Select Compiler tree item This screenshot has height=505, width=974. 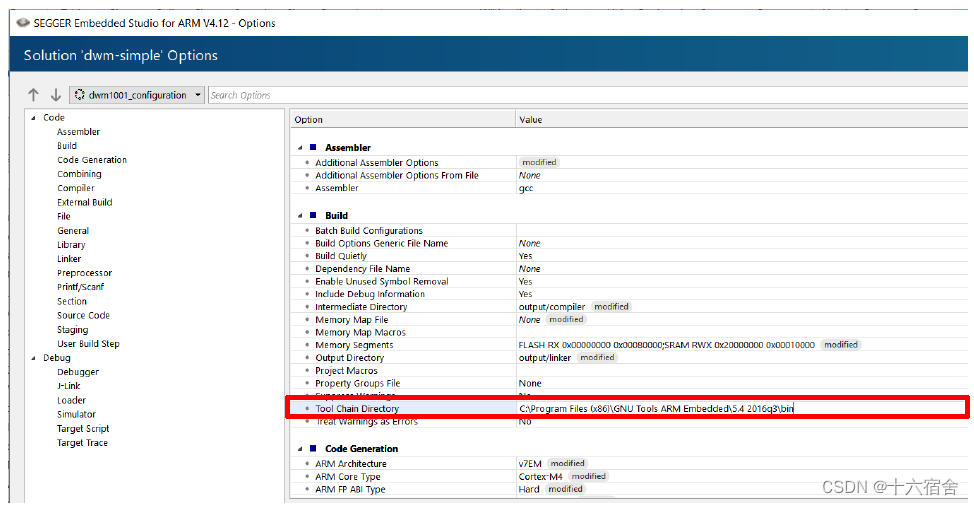point(76,188)
